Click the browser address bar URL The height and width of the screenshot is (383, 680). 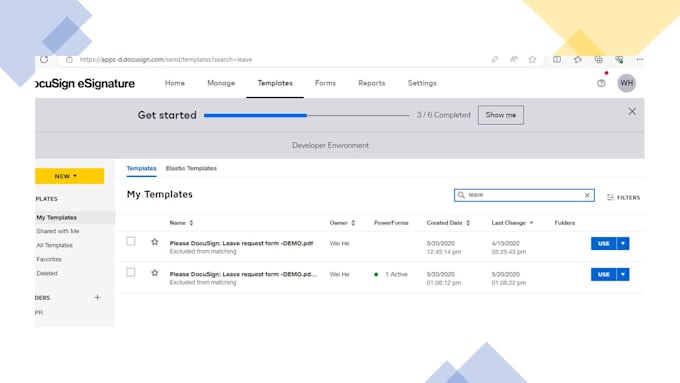tap(166, 59)
